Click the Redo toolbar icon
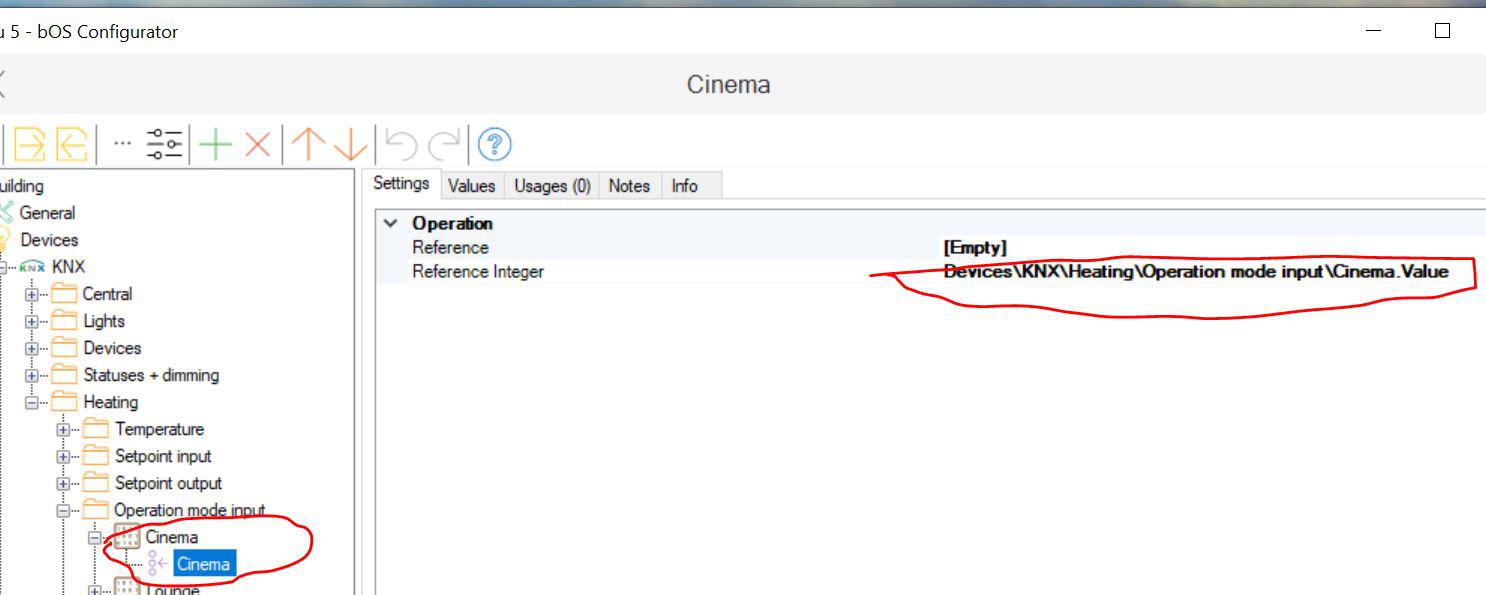The width and height of the screenshot is (1486, 595). 443,145
